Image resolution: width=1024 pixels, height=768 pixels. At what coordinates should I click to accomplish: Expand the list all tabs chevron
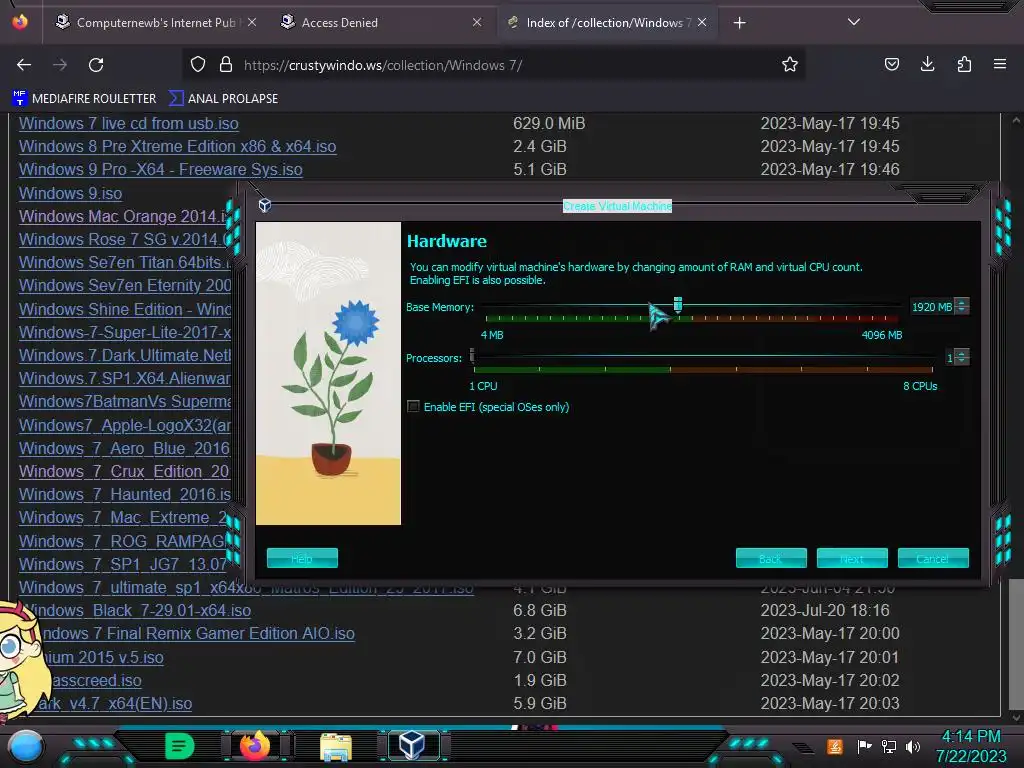[854, 22]
